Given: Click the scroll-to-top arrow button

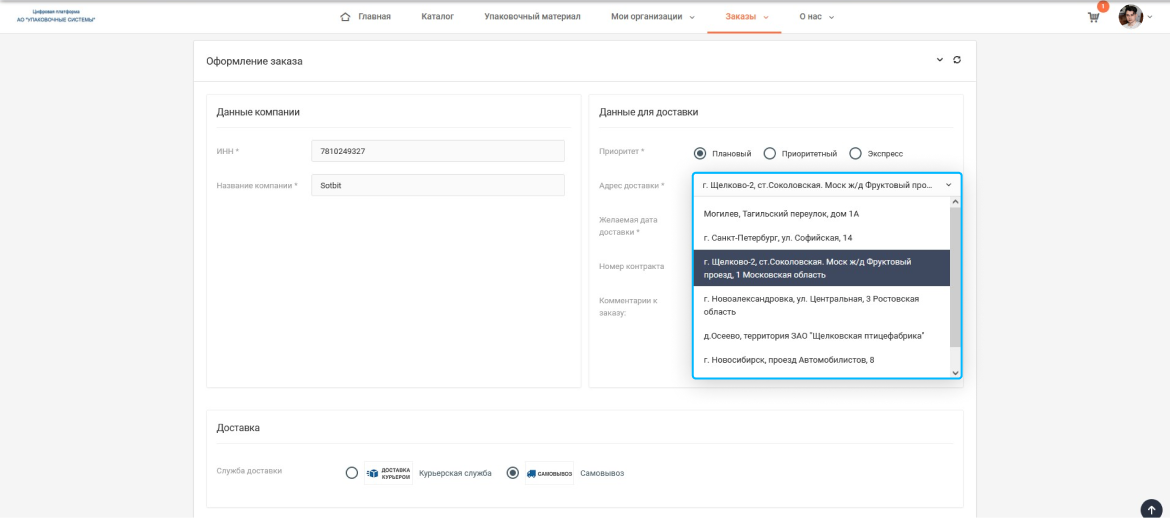Looking at the screenshot, I should [x=1151, y=509].
